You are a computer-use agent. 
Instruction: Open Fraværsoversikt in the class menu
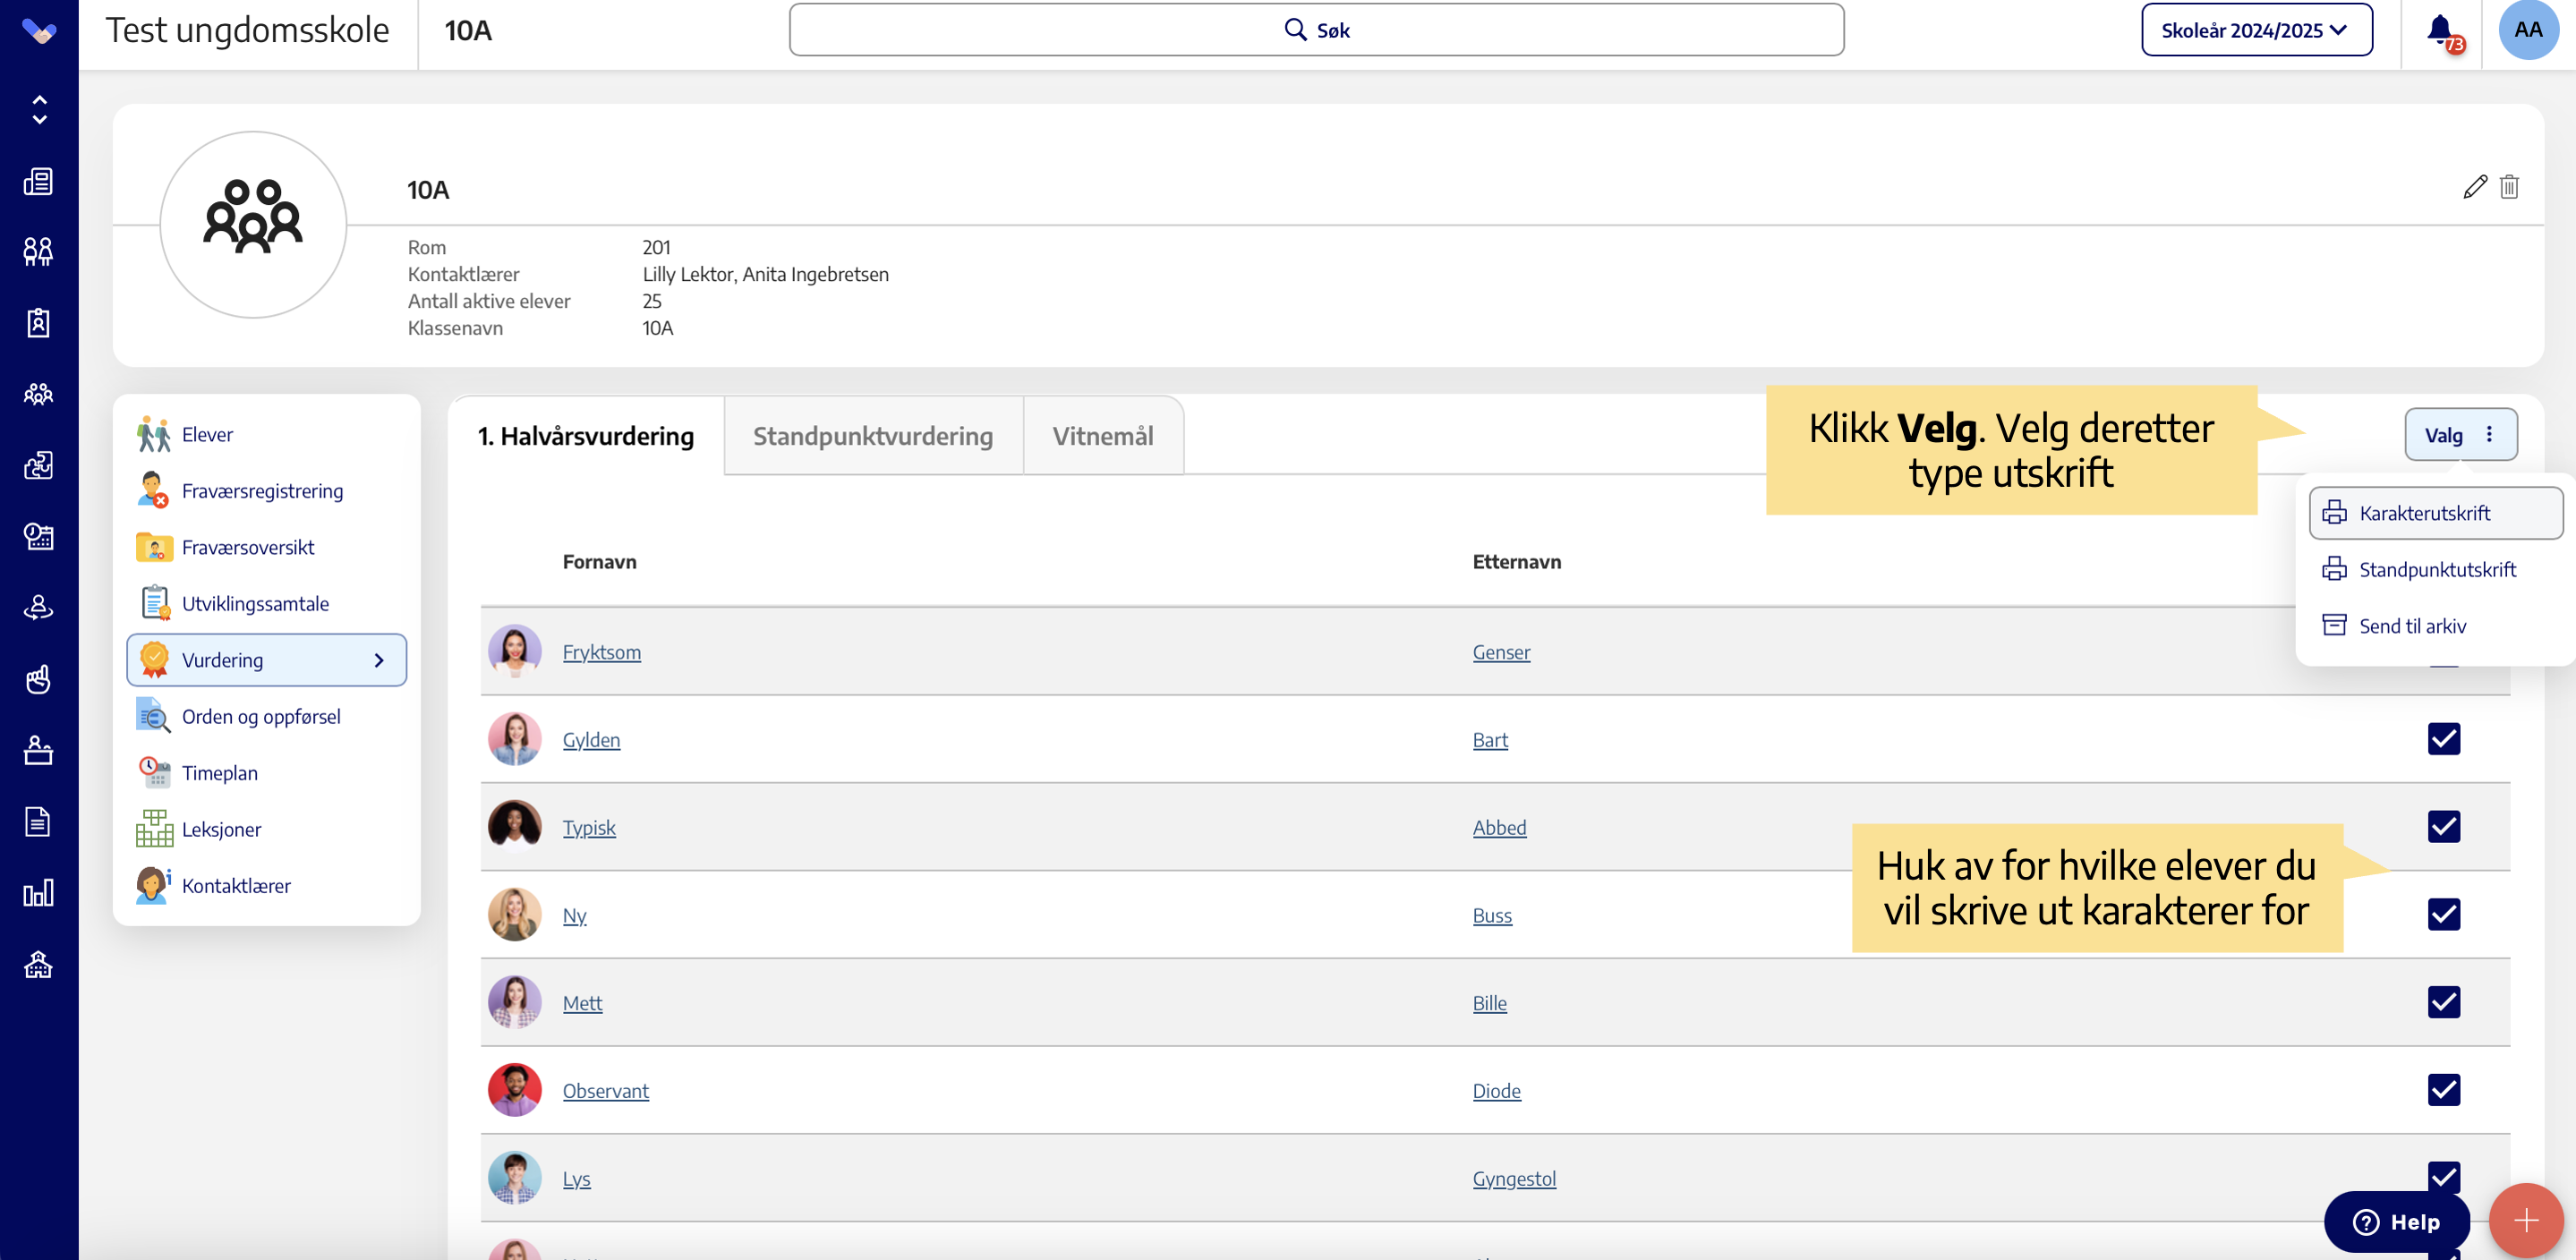(x=266, y=547)
